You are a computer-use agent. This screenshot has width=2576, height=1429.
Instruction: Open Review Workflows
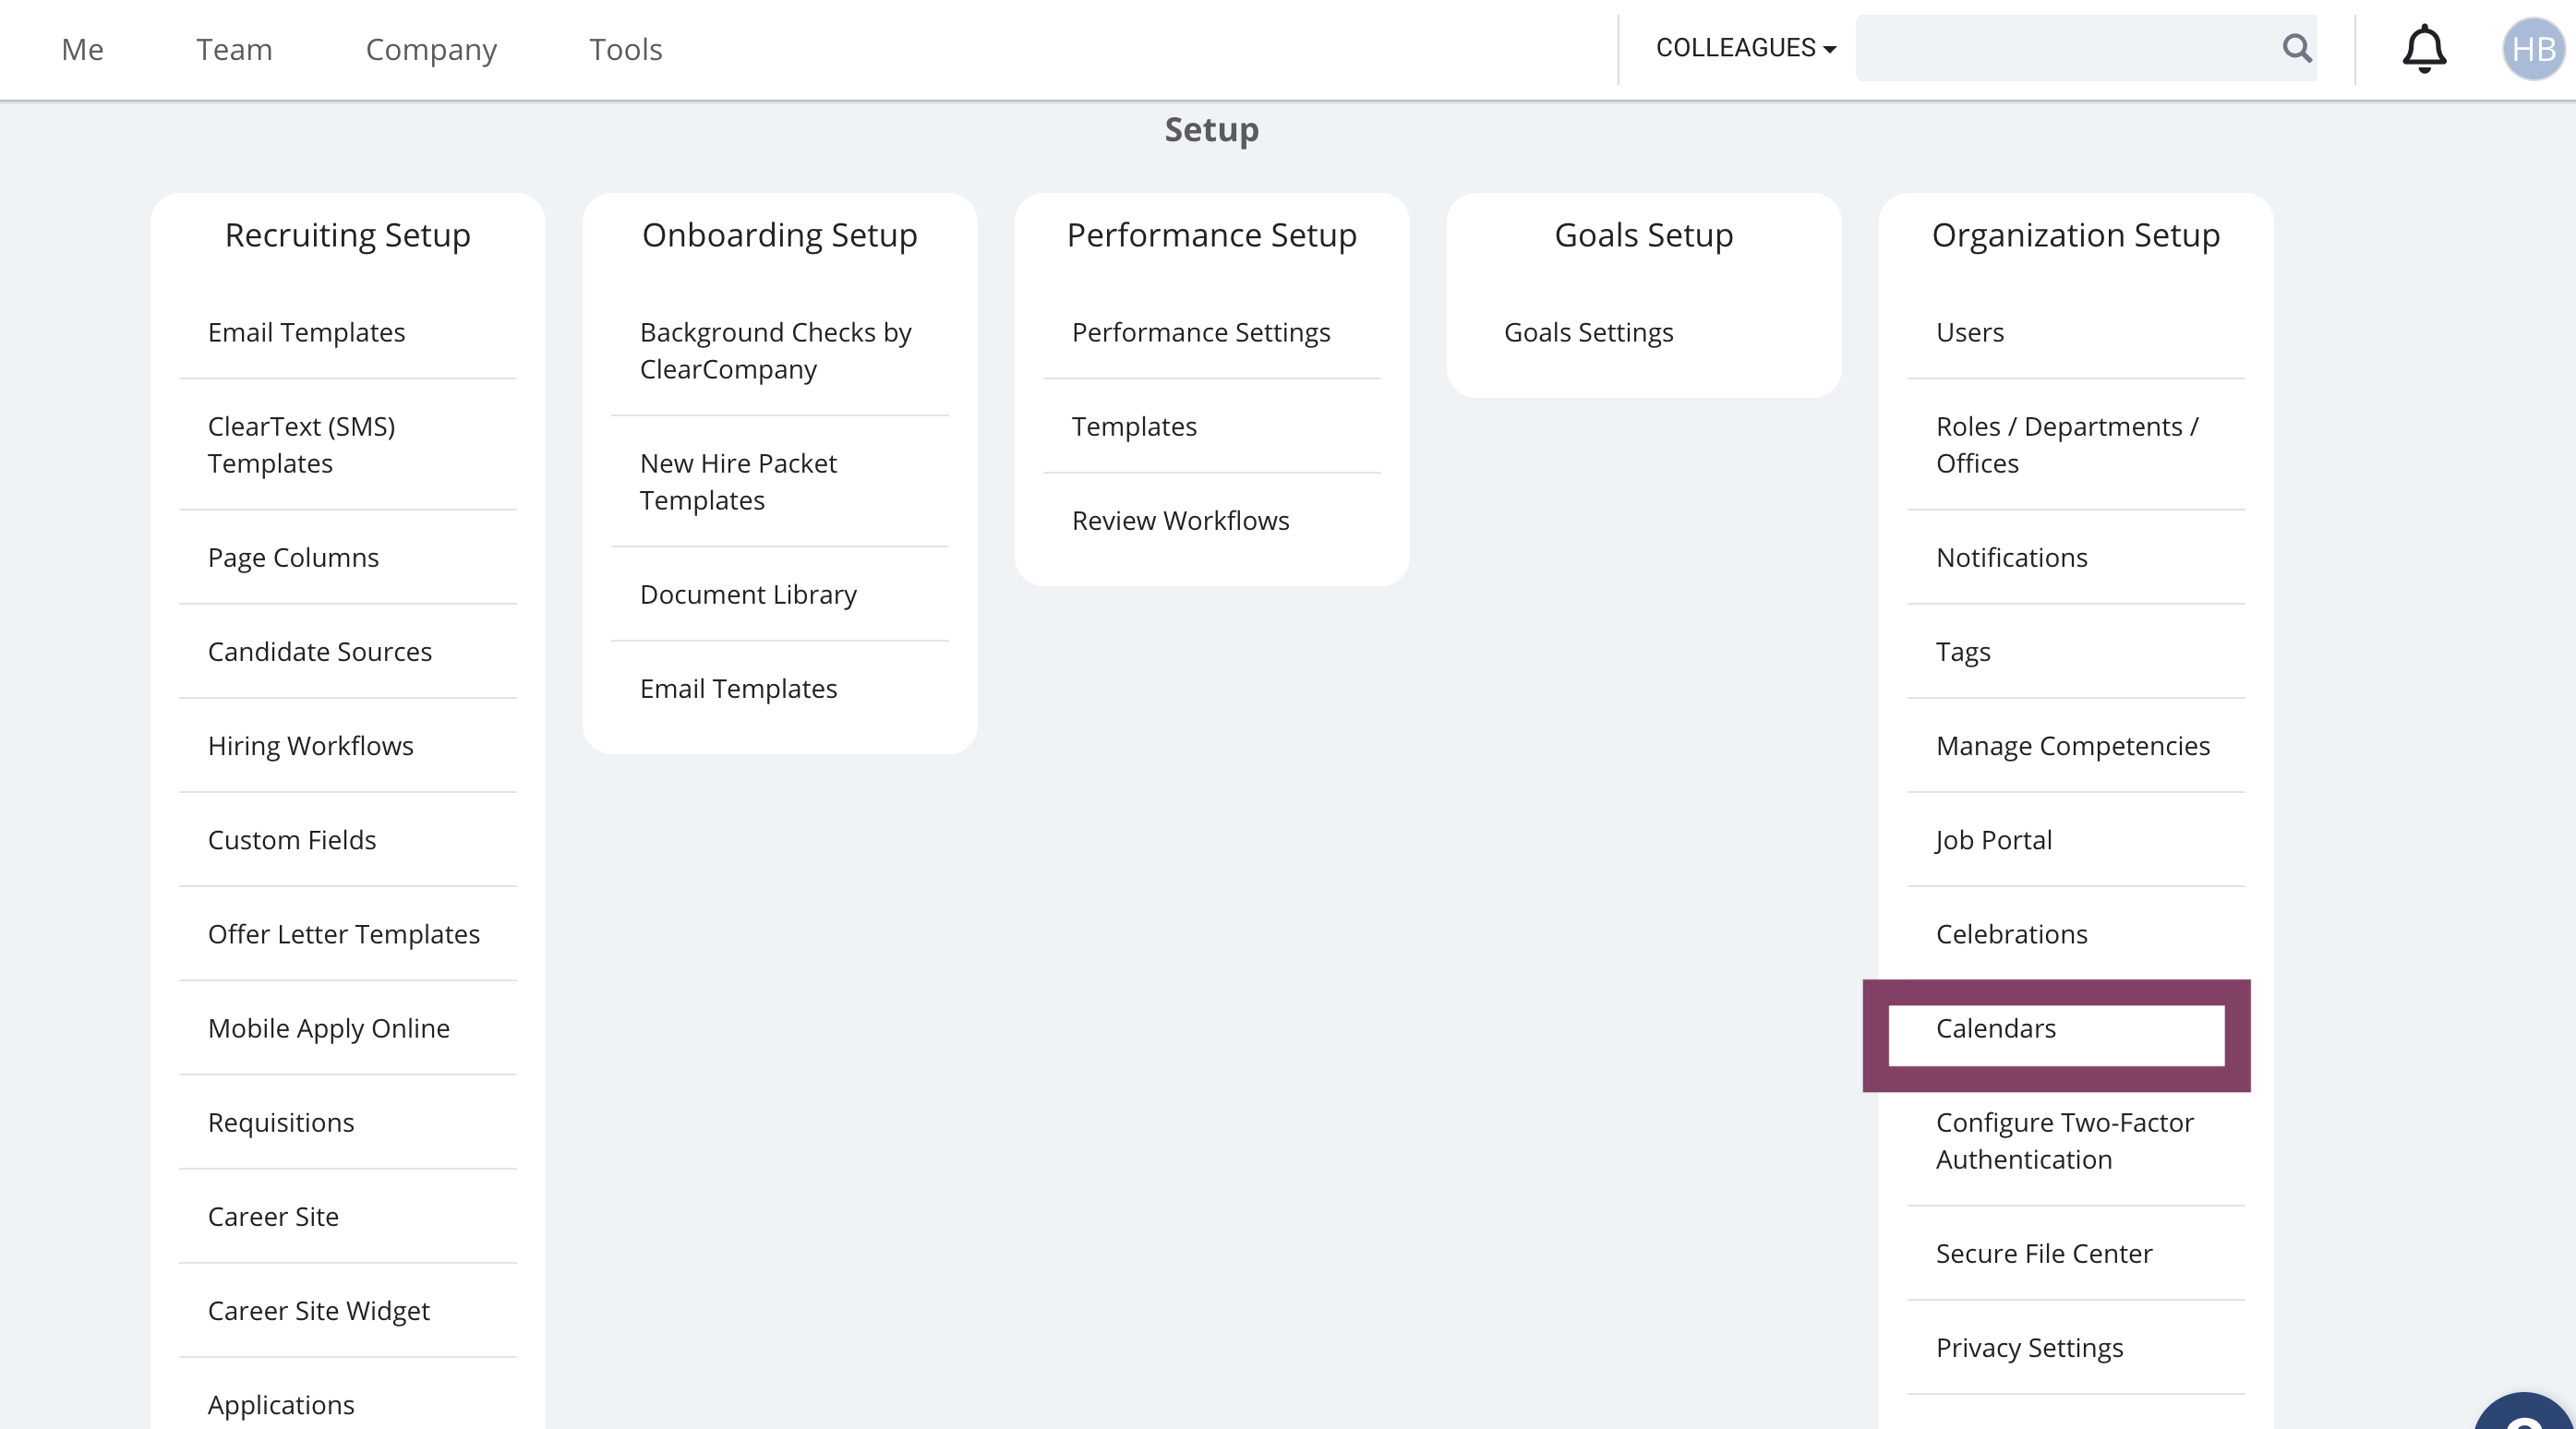[1180, 520]
